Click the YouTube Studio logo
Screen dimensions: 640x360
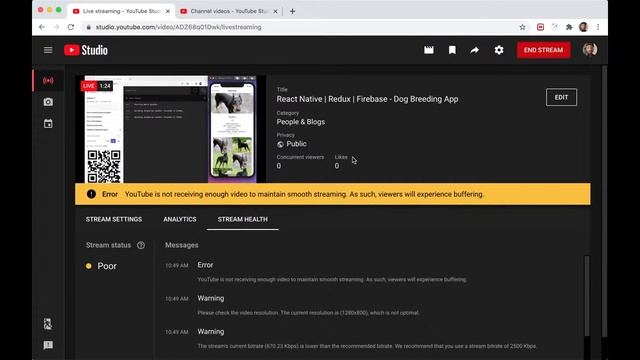(86, 50)
